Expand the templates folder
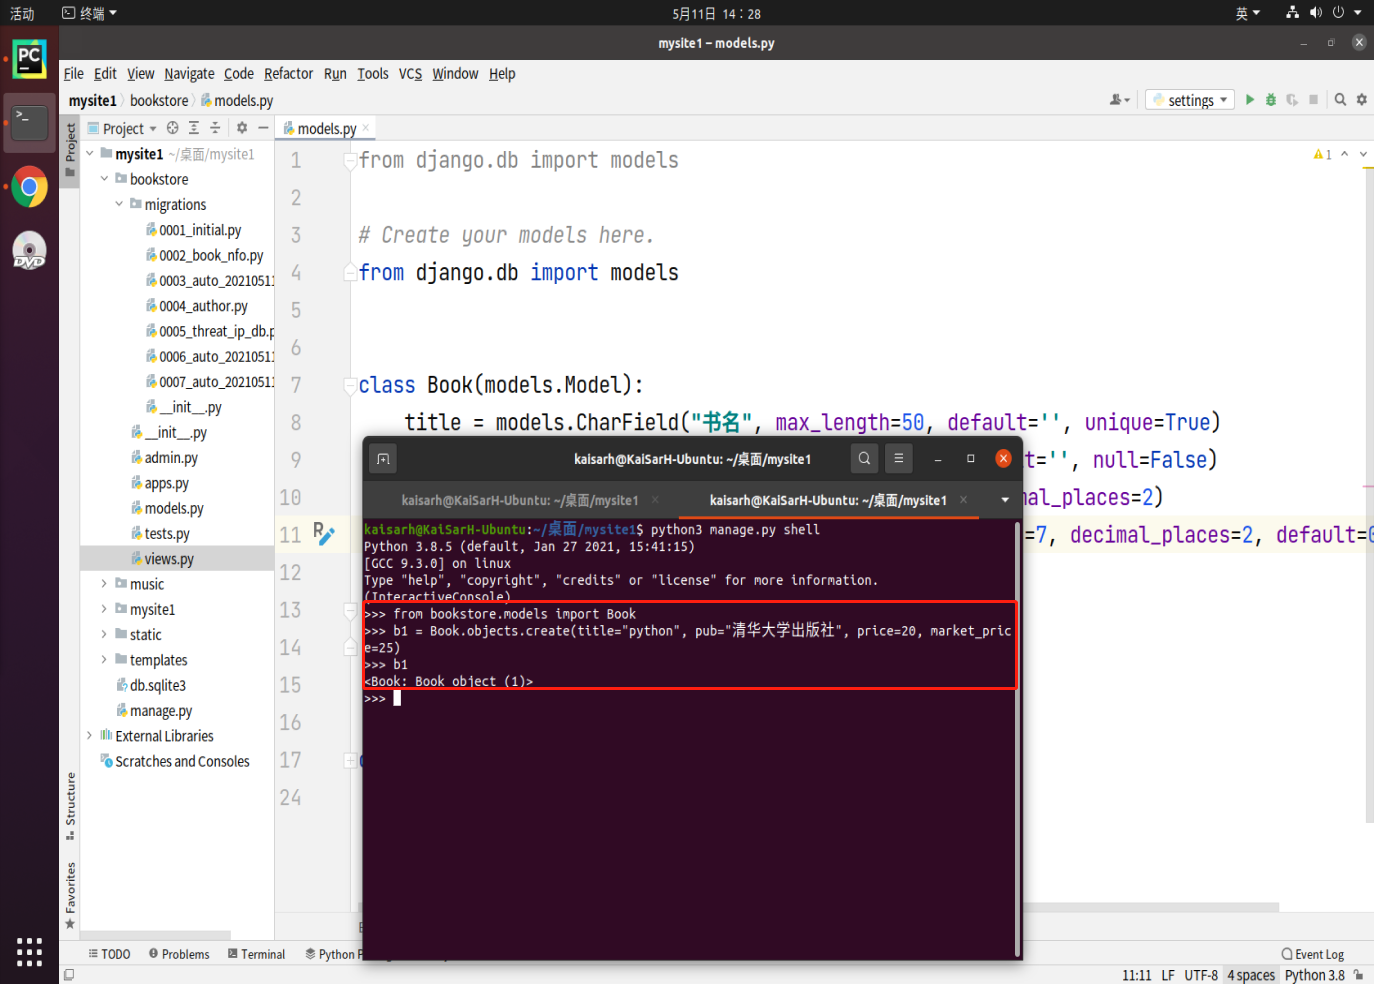The image size is (1374, 984). coord(104,660)
